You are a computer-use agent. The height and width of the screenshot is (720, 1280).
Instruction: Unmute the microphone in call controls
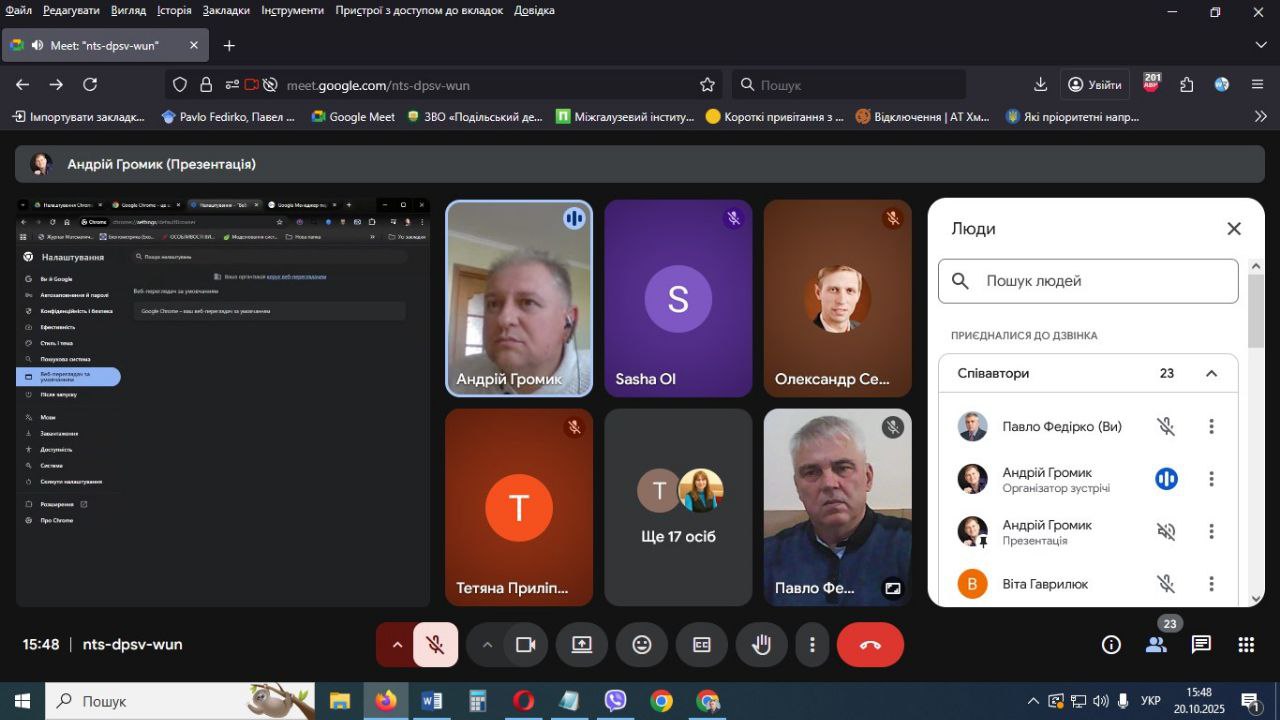[x=435, y=645]
